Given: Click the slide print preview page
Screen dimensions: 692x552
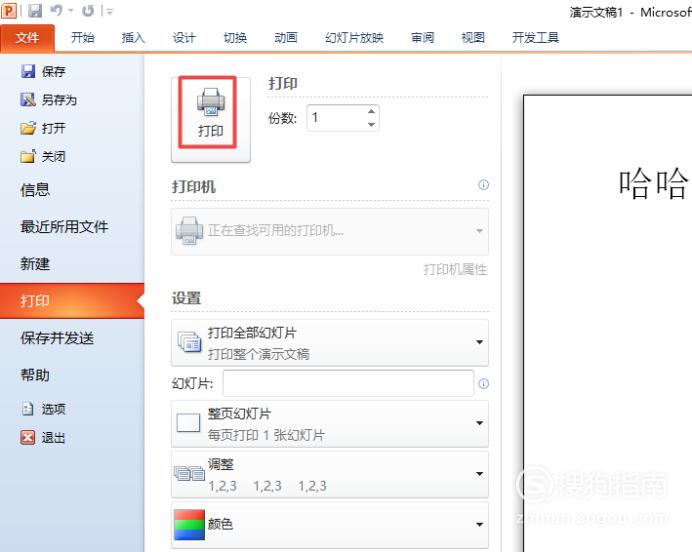Looking at the screenshot, I should (608, 323).
